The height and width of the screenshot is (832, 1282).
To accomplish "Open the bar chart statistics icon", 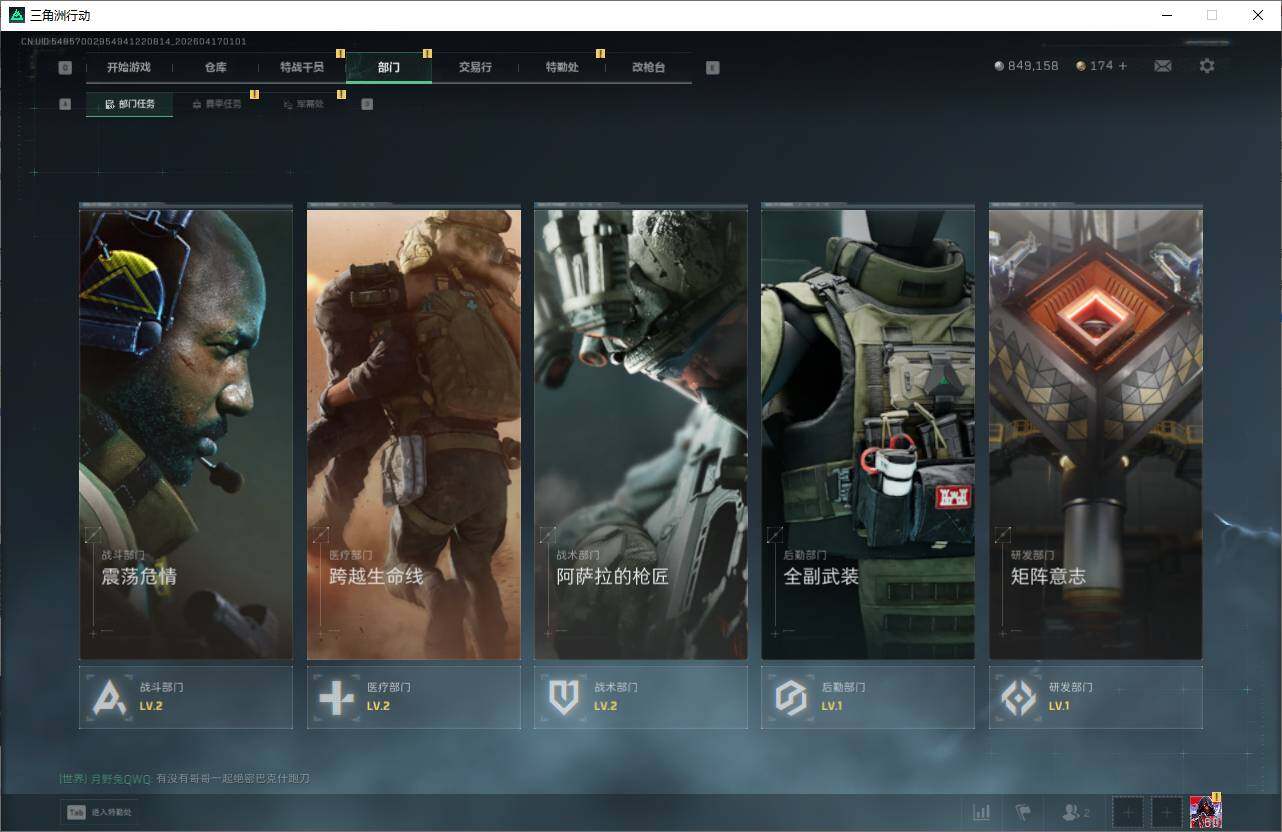I will tap(982, 812).
